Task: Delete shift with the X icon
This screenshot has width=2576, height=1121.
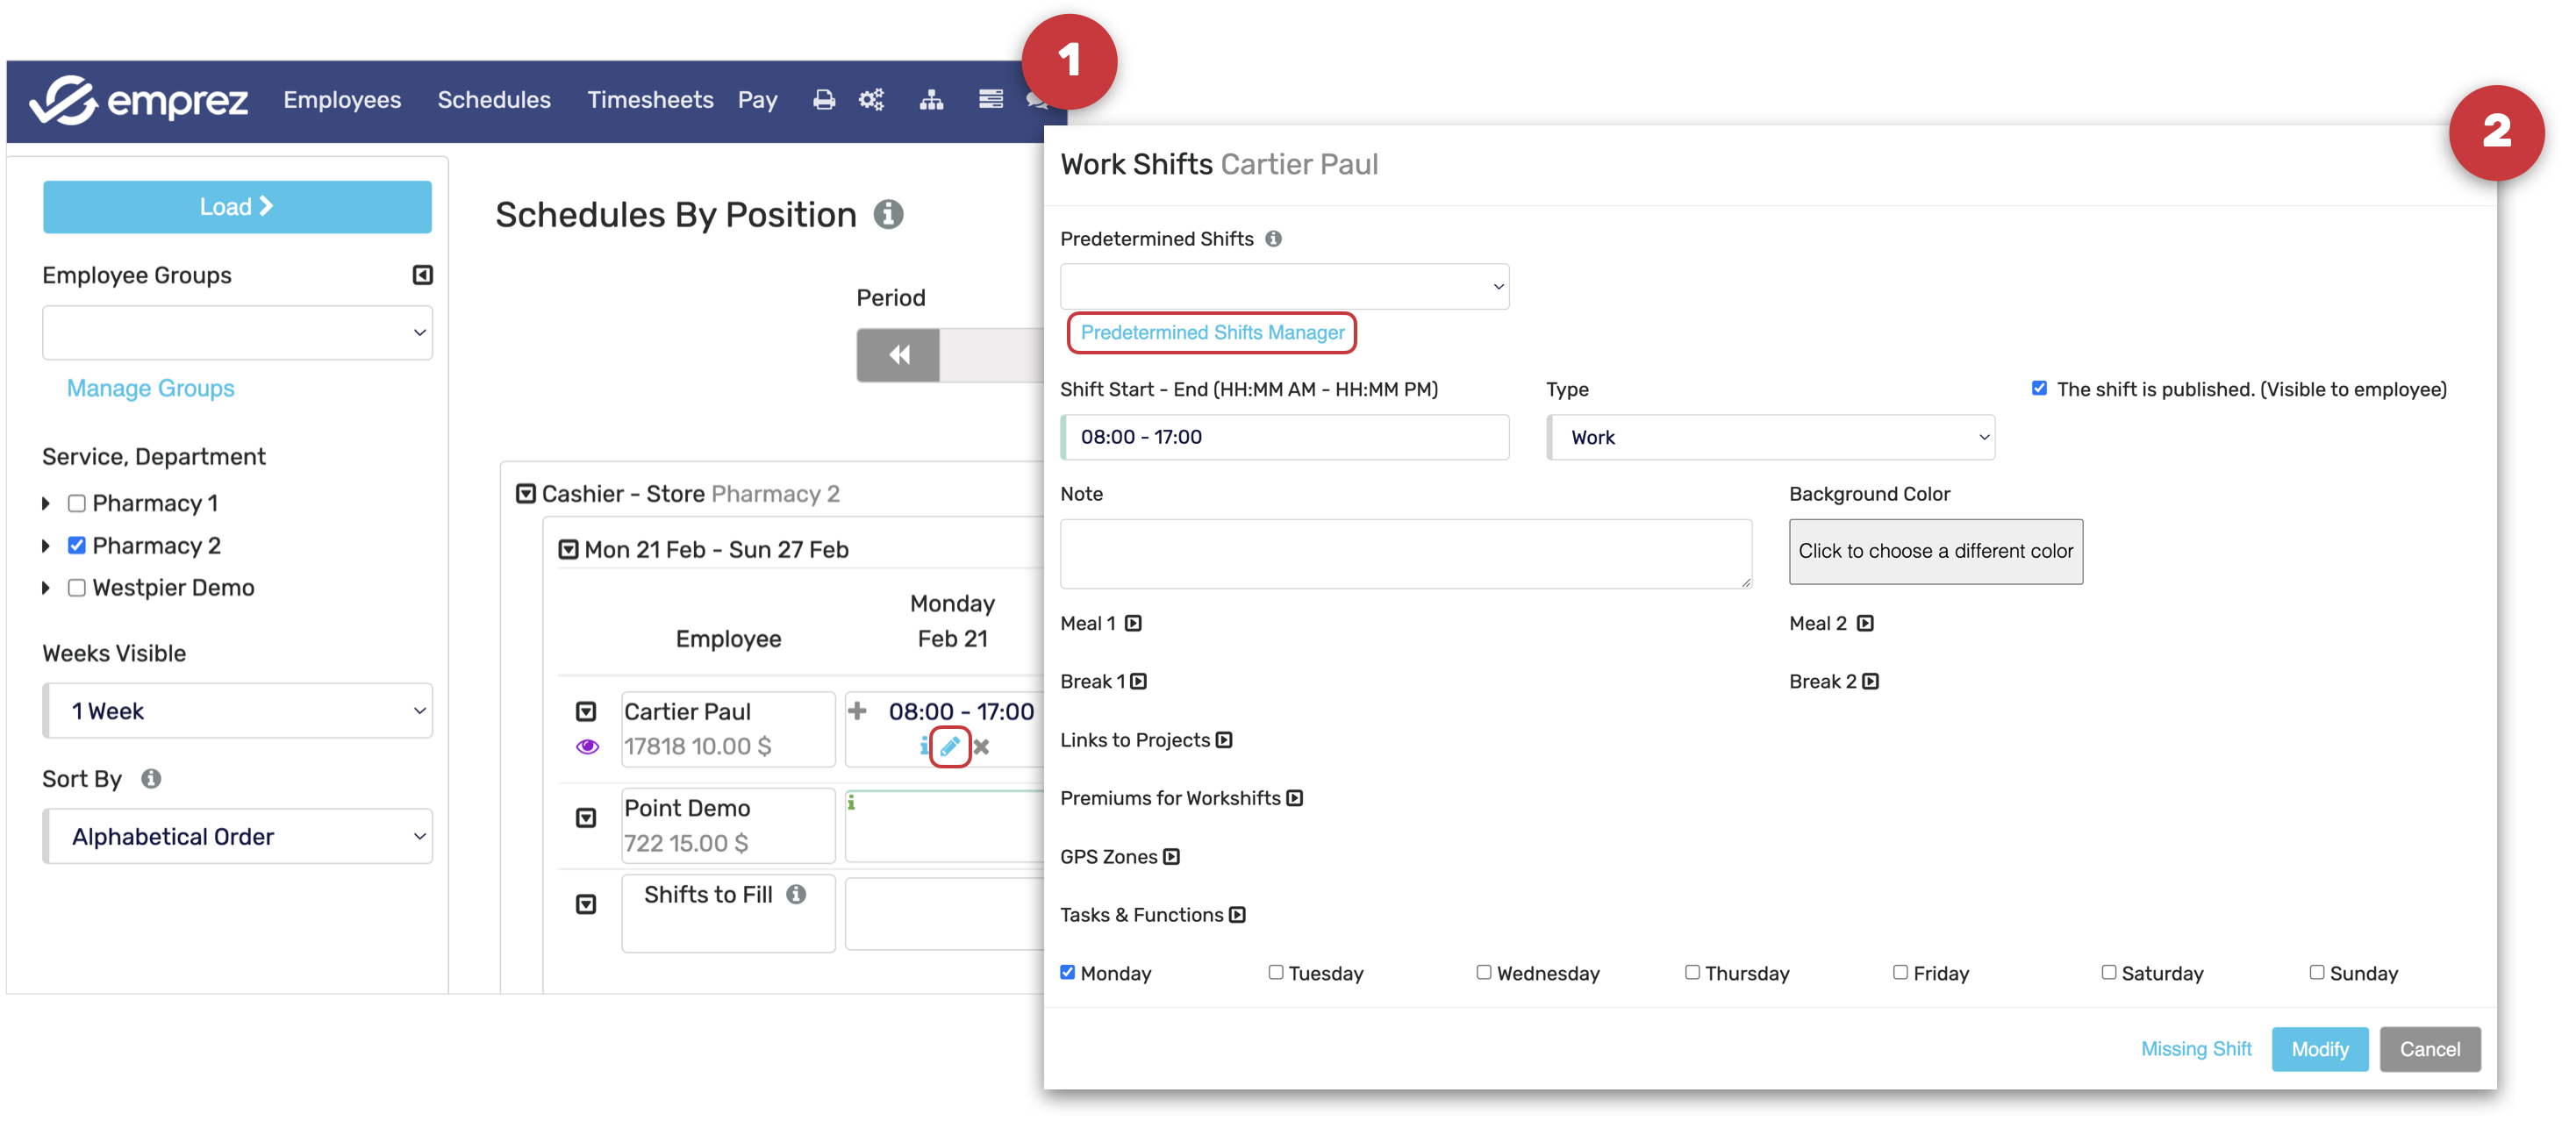Action: click(981, 746)
